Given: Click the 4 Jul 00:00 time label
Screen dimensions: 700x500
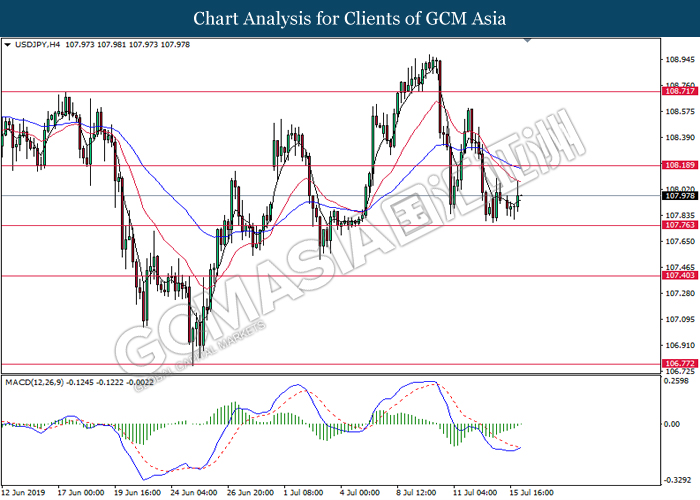Looking at the screenshot, I should (x=360, y=492).
